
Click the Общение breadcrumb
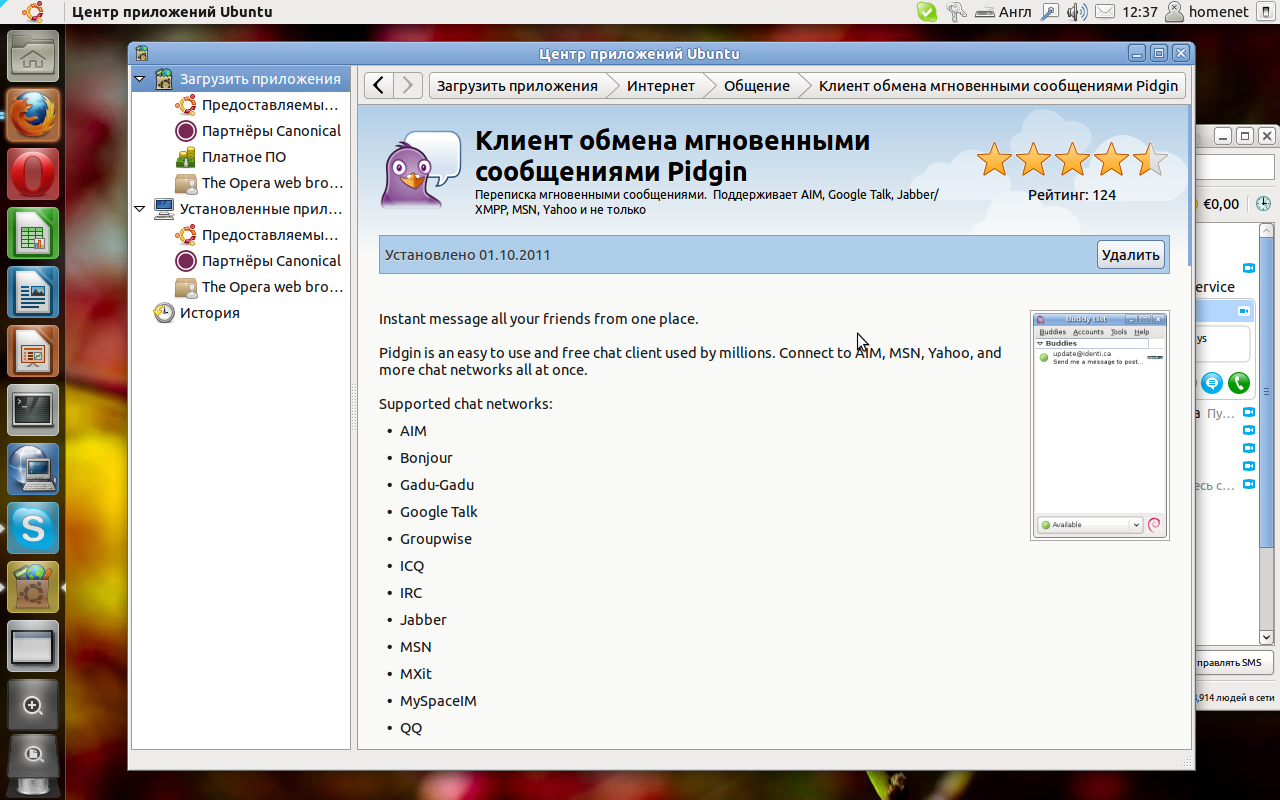click(x=757, y=85)
